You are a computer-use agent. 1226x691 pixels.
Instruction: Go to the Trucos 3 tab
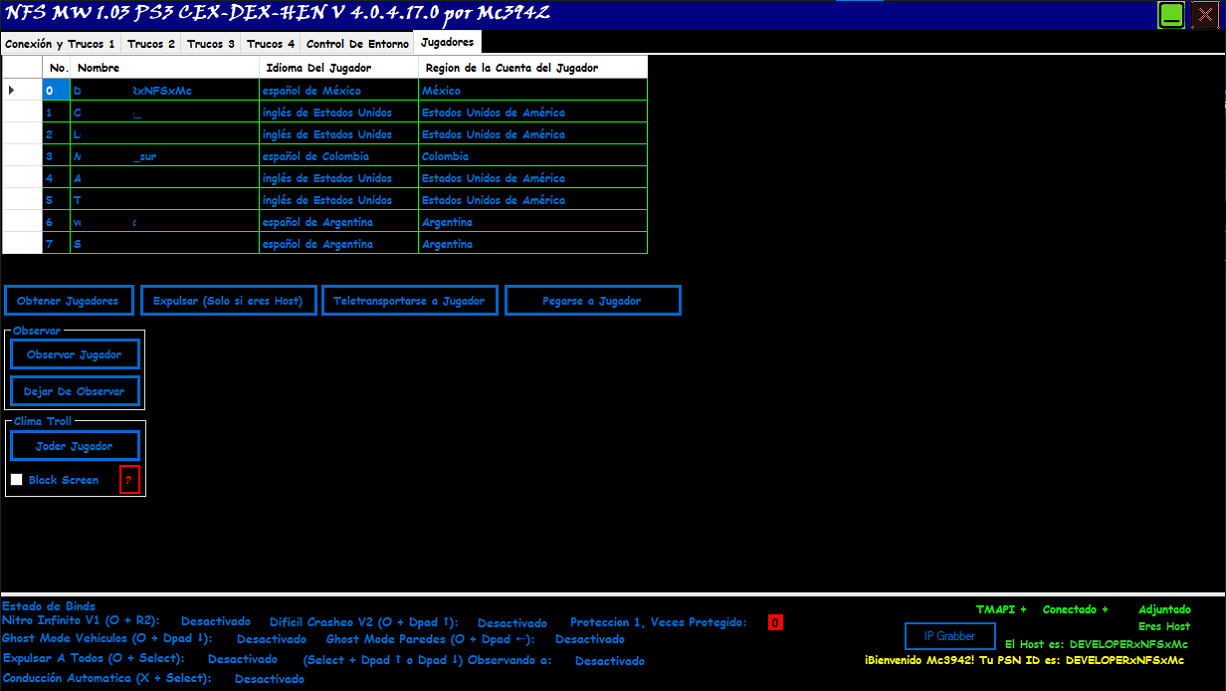[211, 44]
